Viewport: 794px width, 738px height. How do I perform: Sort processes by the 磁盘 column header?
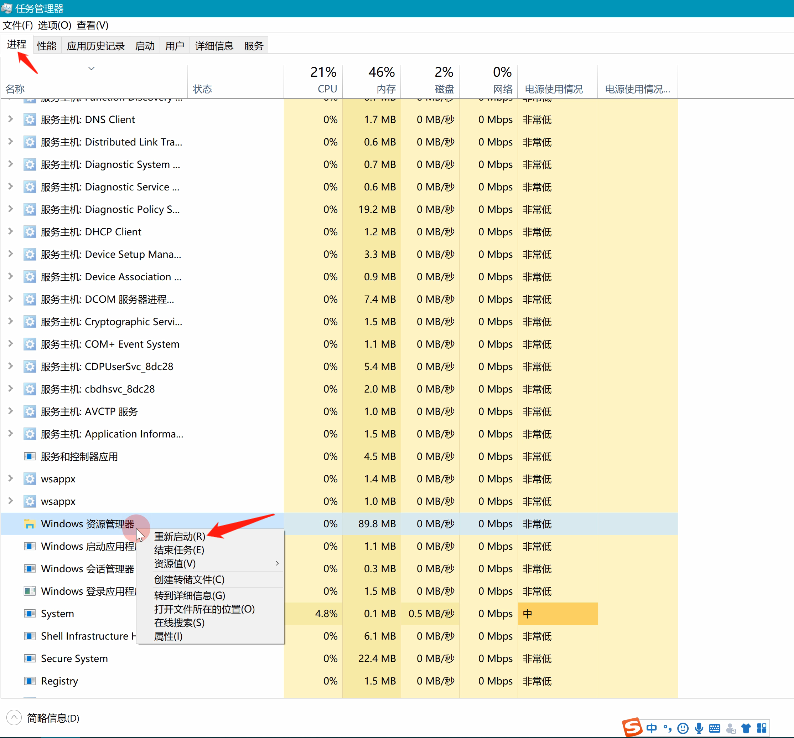click(430, 81)
